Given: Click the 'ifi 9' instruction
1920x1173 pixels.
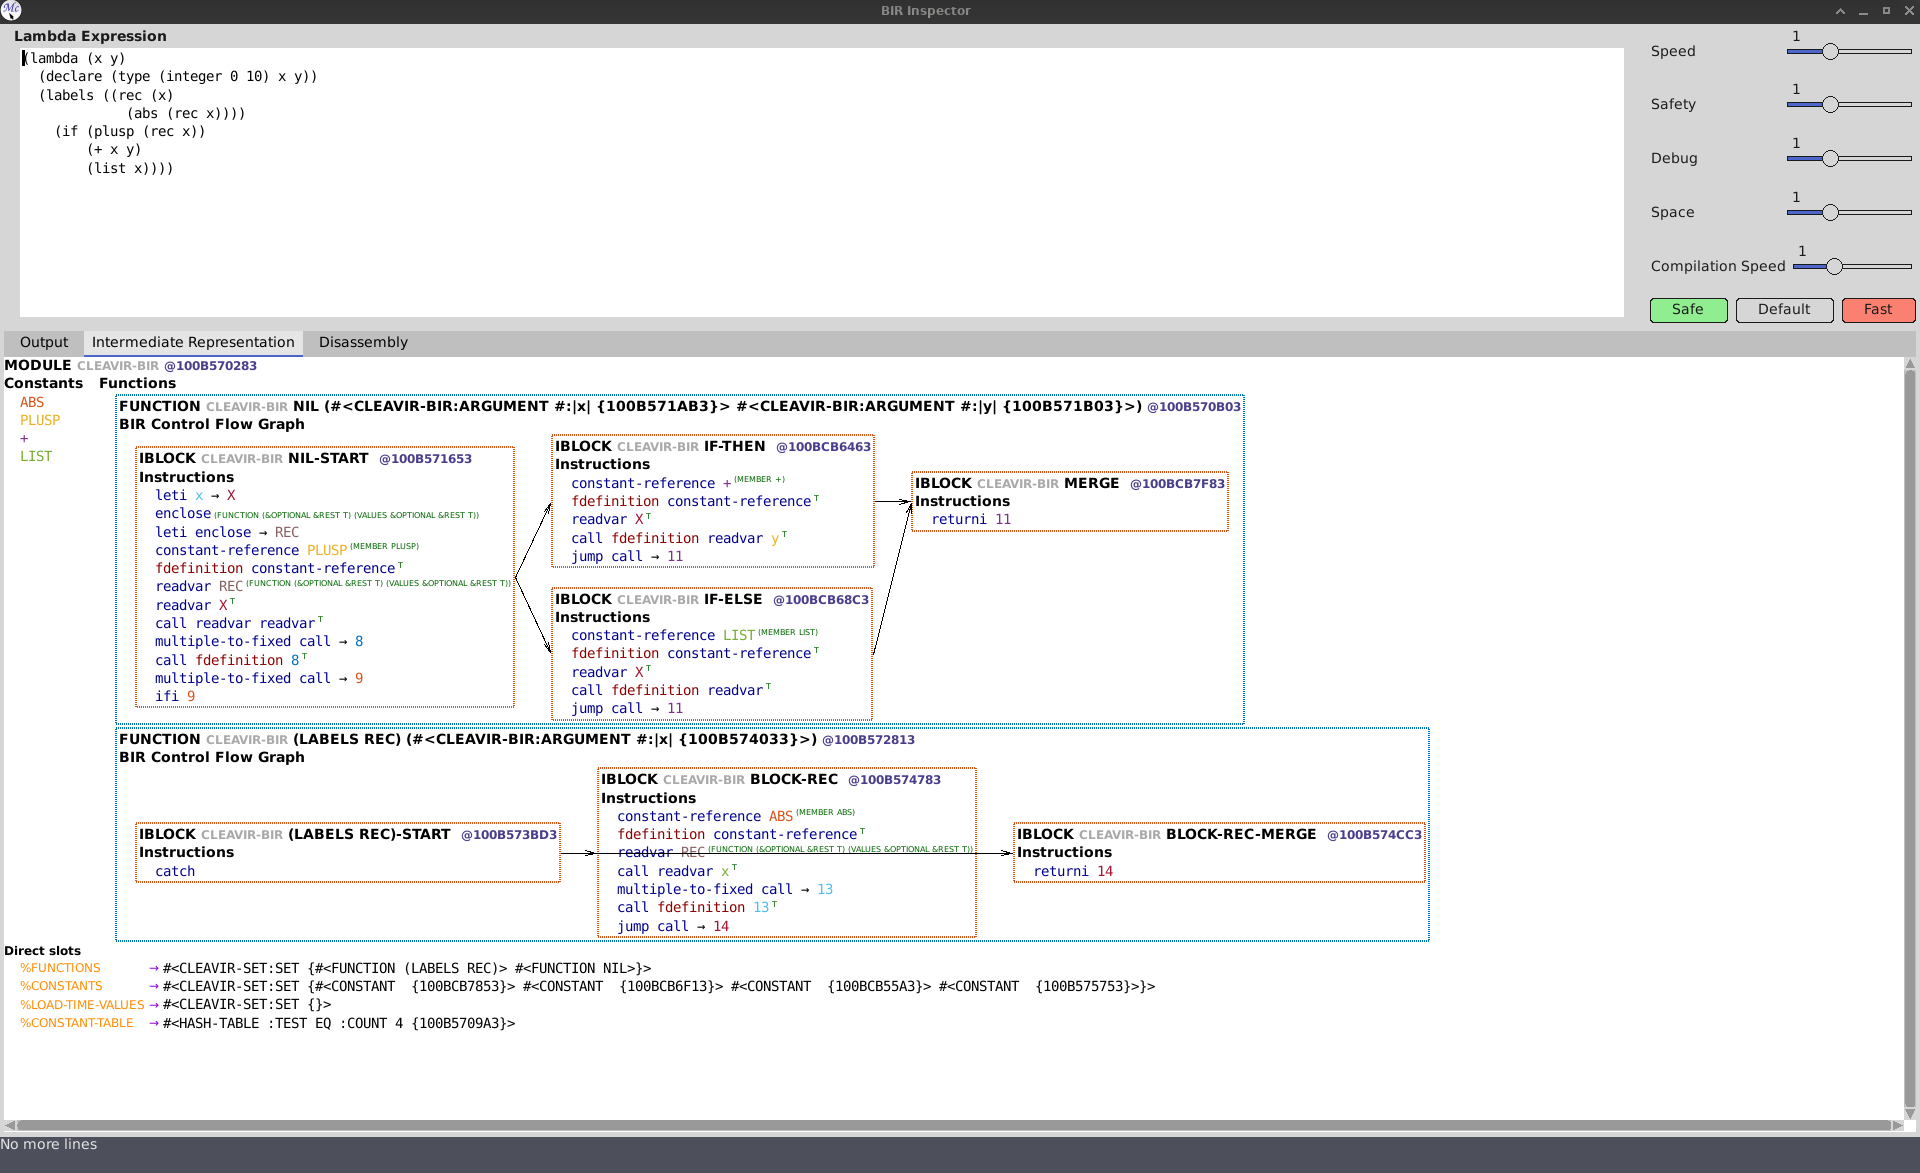Looking at the screenshot, I should click(175, 697).
